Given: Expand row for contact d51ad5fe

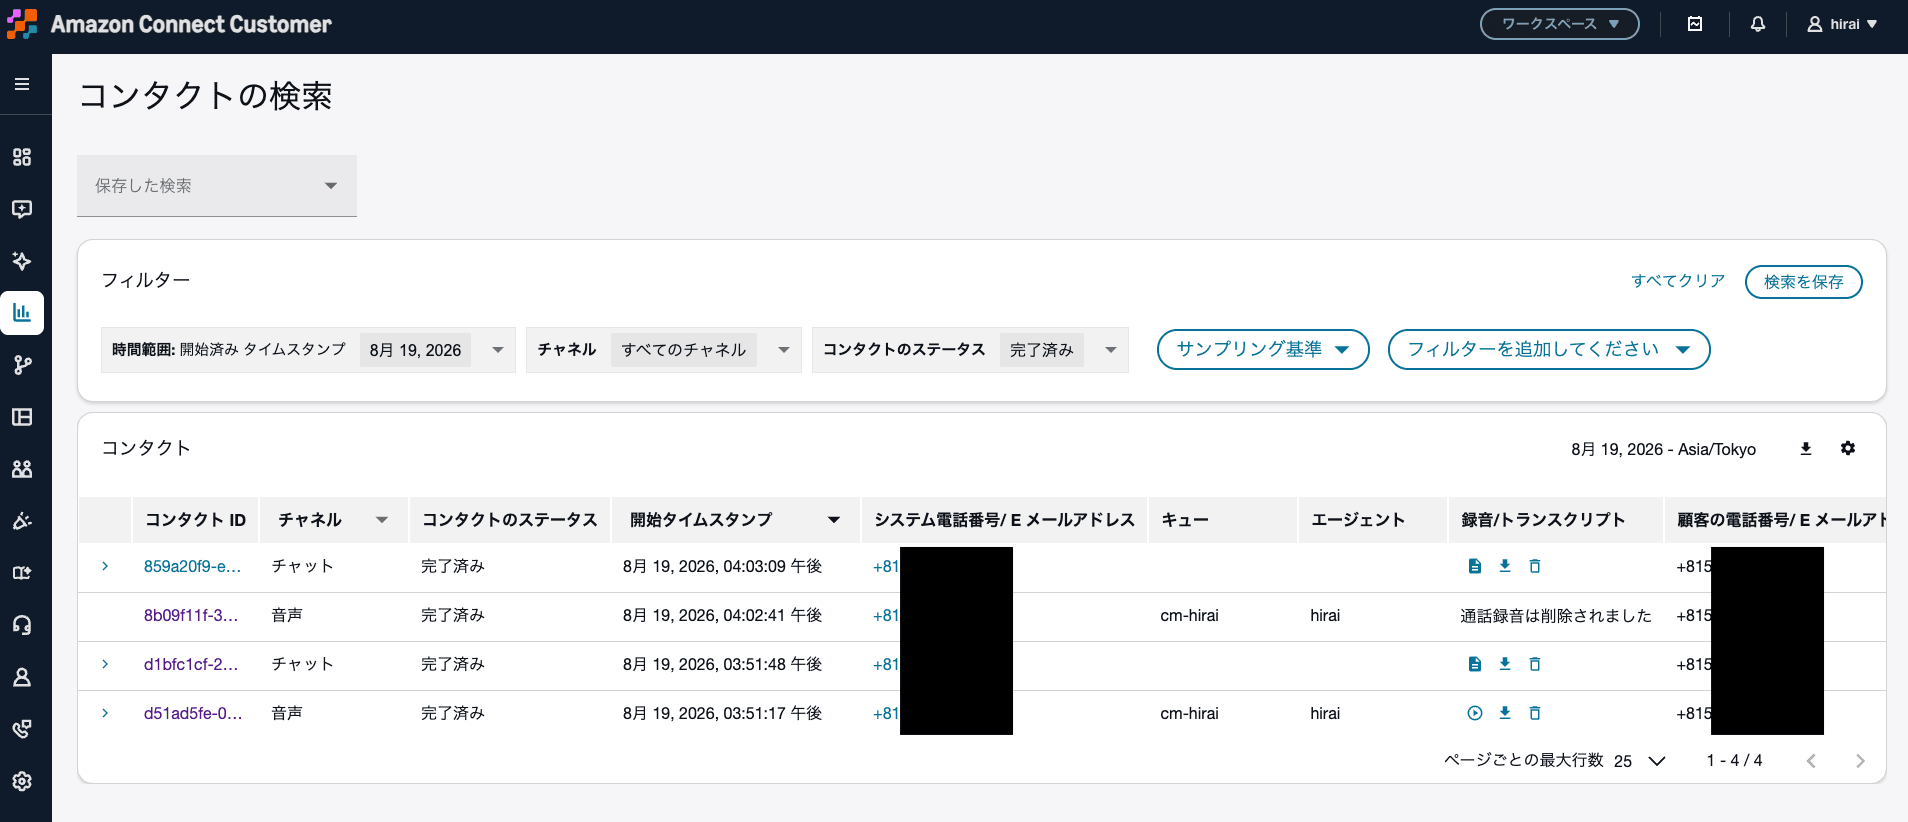Looking at the screenshot, I should pos(105,713).
